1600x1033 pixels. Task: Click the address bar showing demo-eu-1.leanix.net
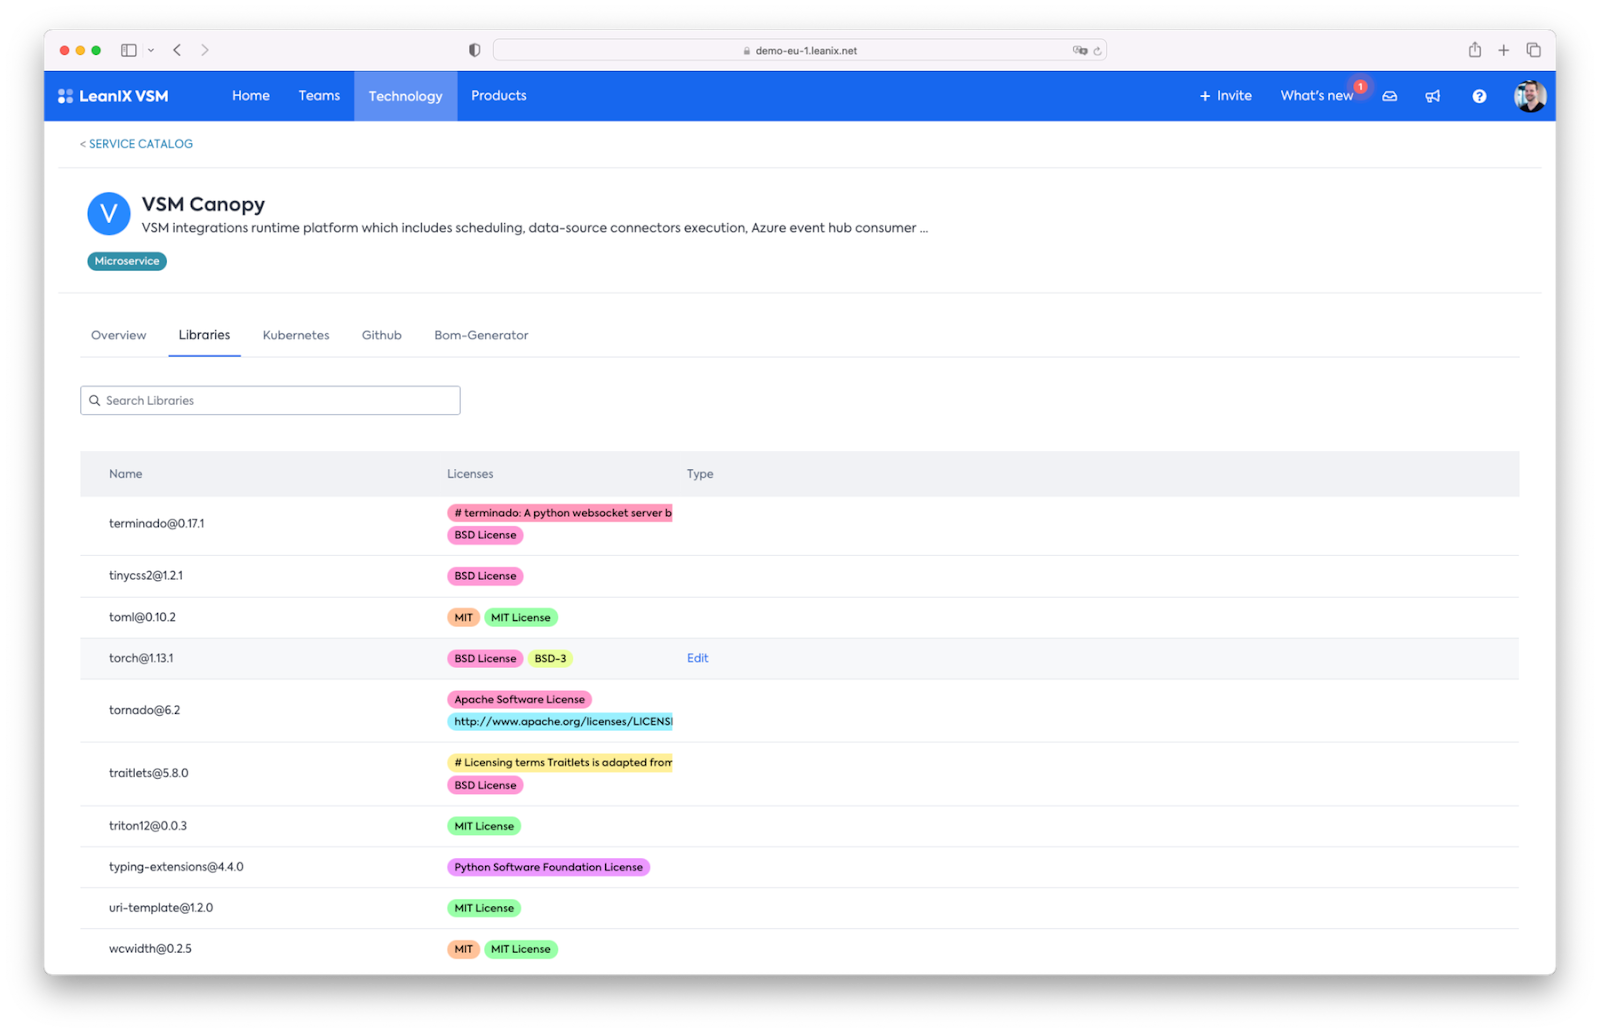(799, 50)
